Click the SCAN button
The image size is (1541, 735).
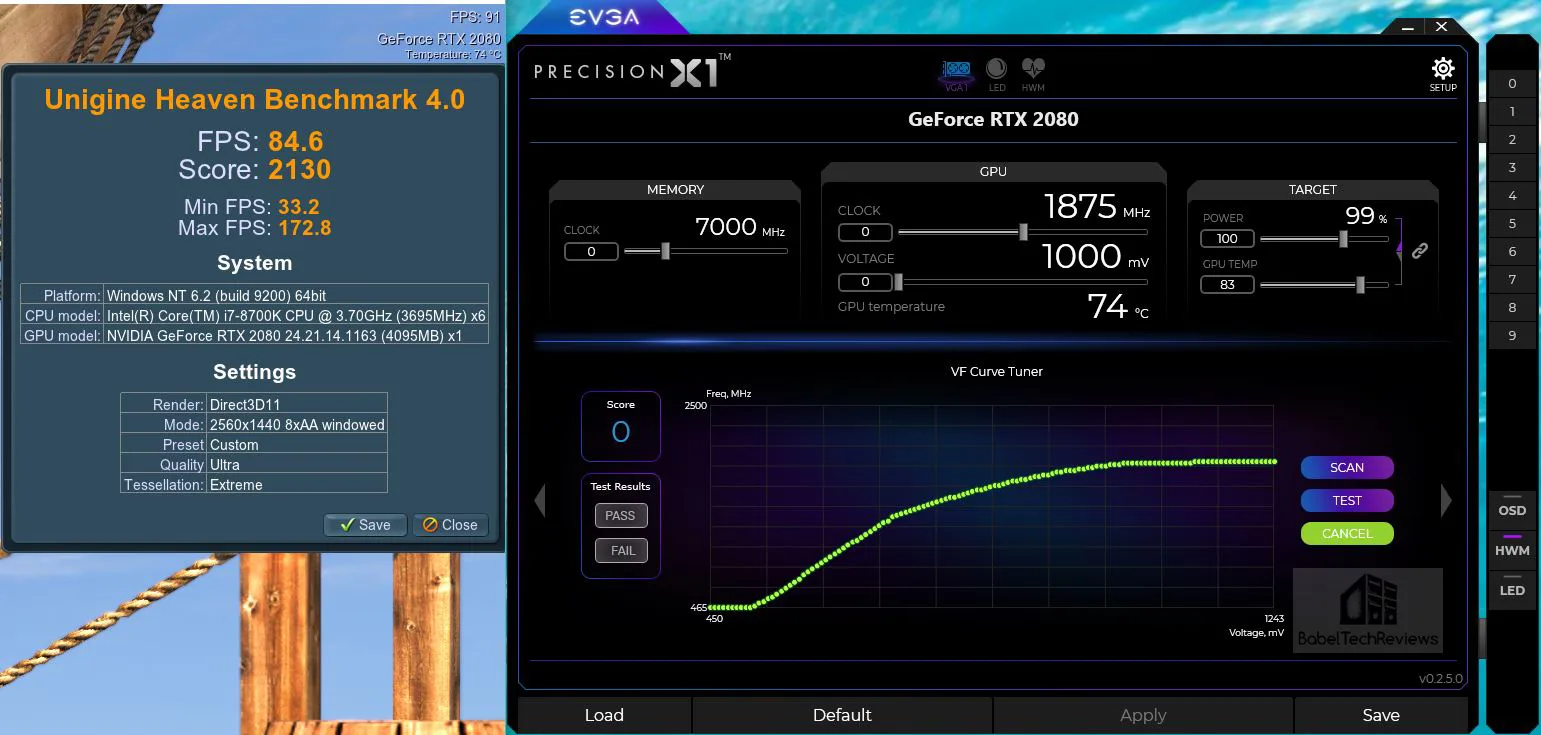point(1347,467)
